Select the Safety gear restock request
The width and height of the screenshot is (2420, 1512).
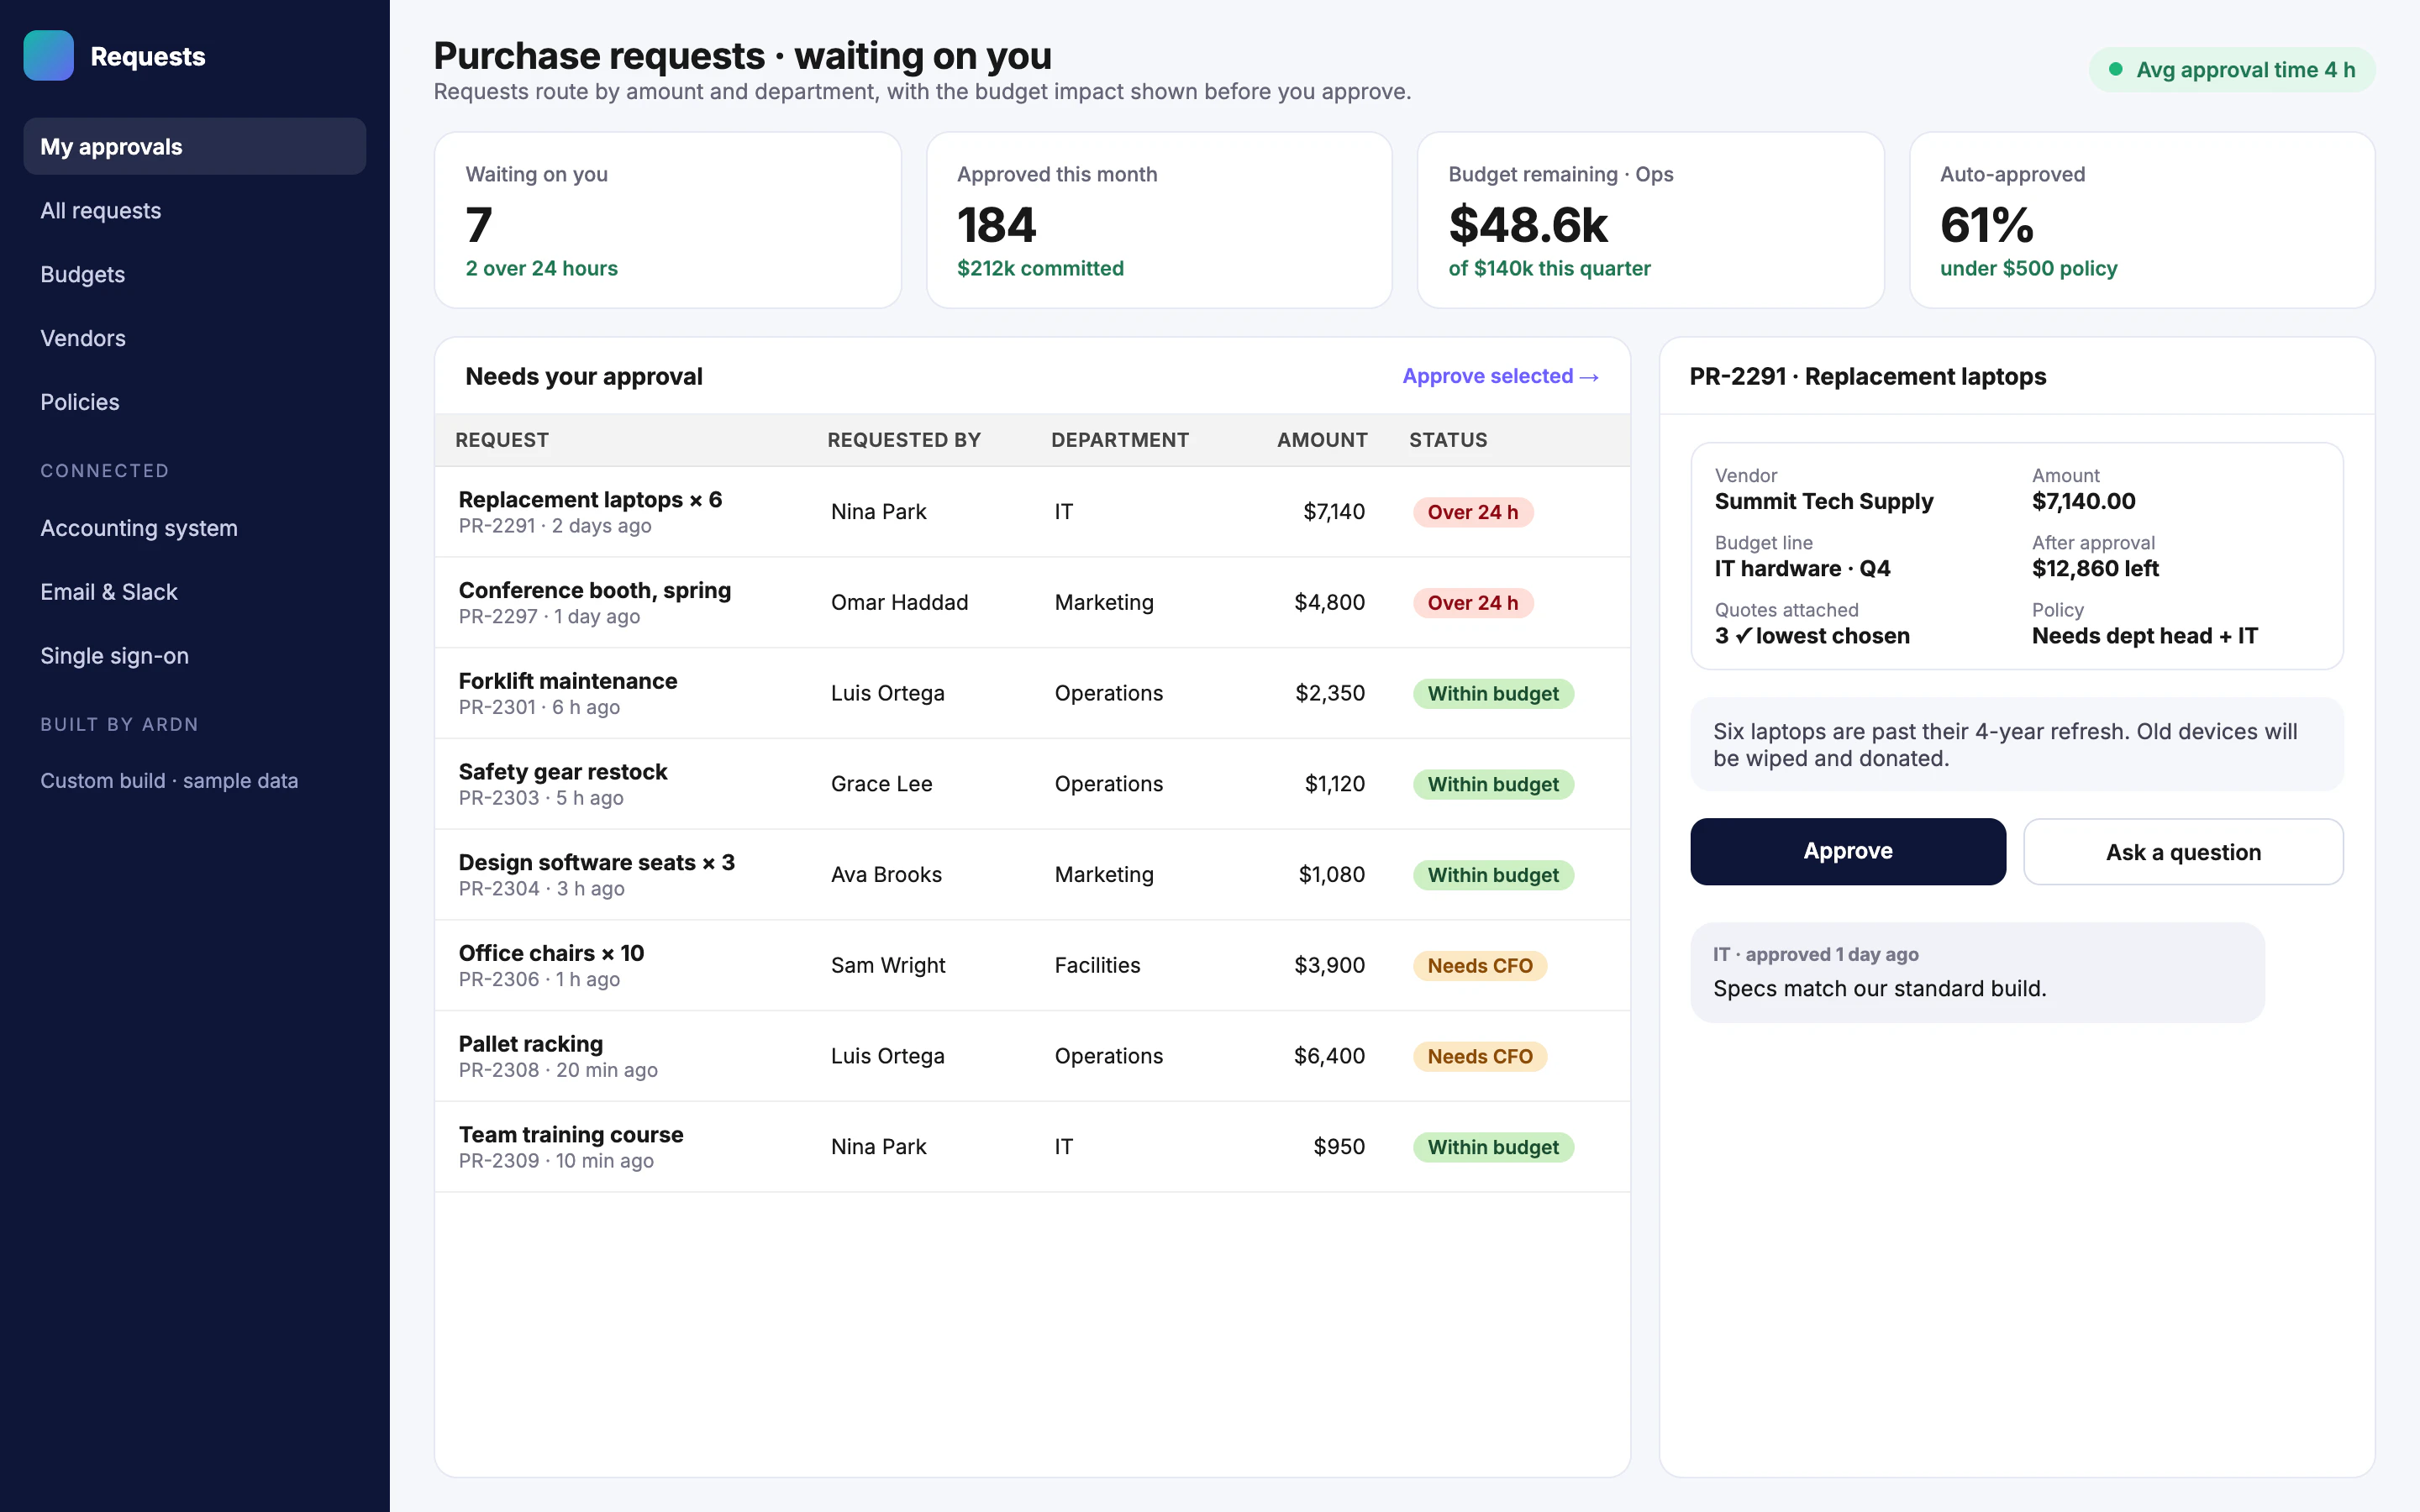(x=1032, y=784)
